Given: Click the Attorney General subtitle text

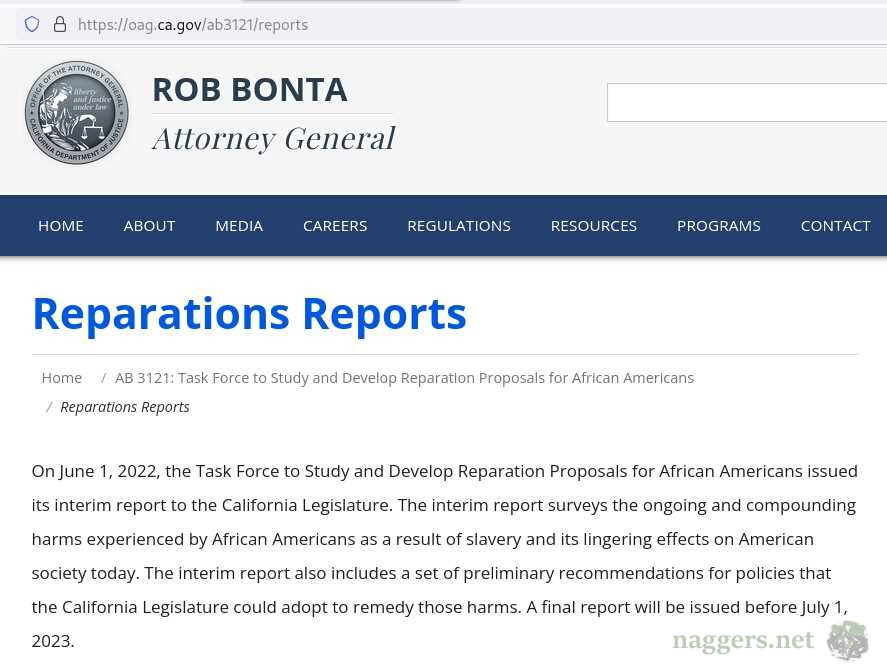Looking at the screenshot, I should click(273, 138).
